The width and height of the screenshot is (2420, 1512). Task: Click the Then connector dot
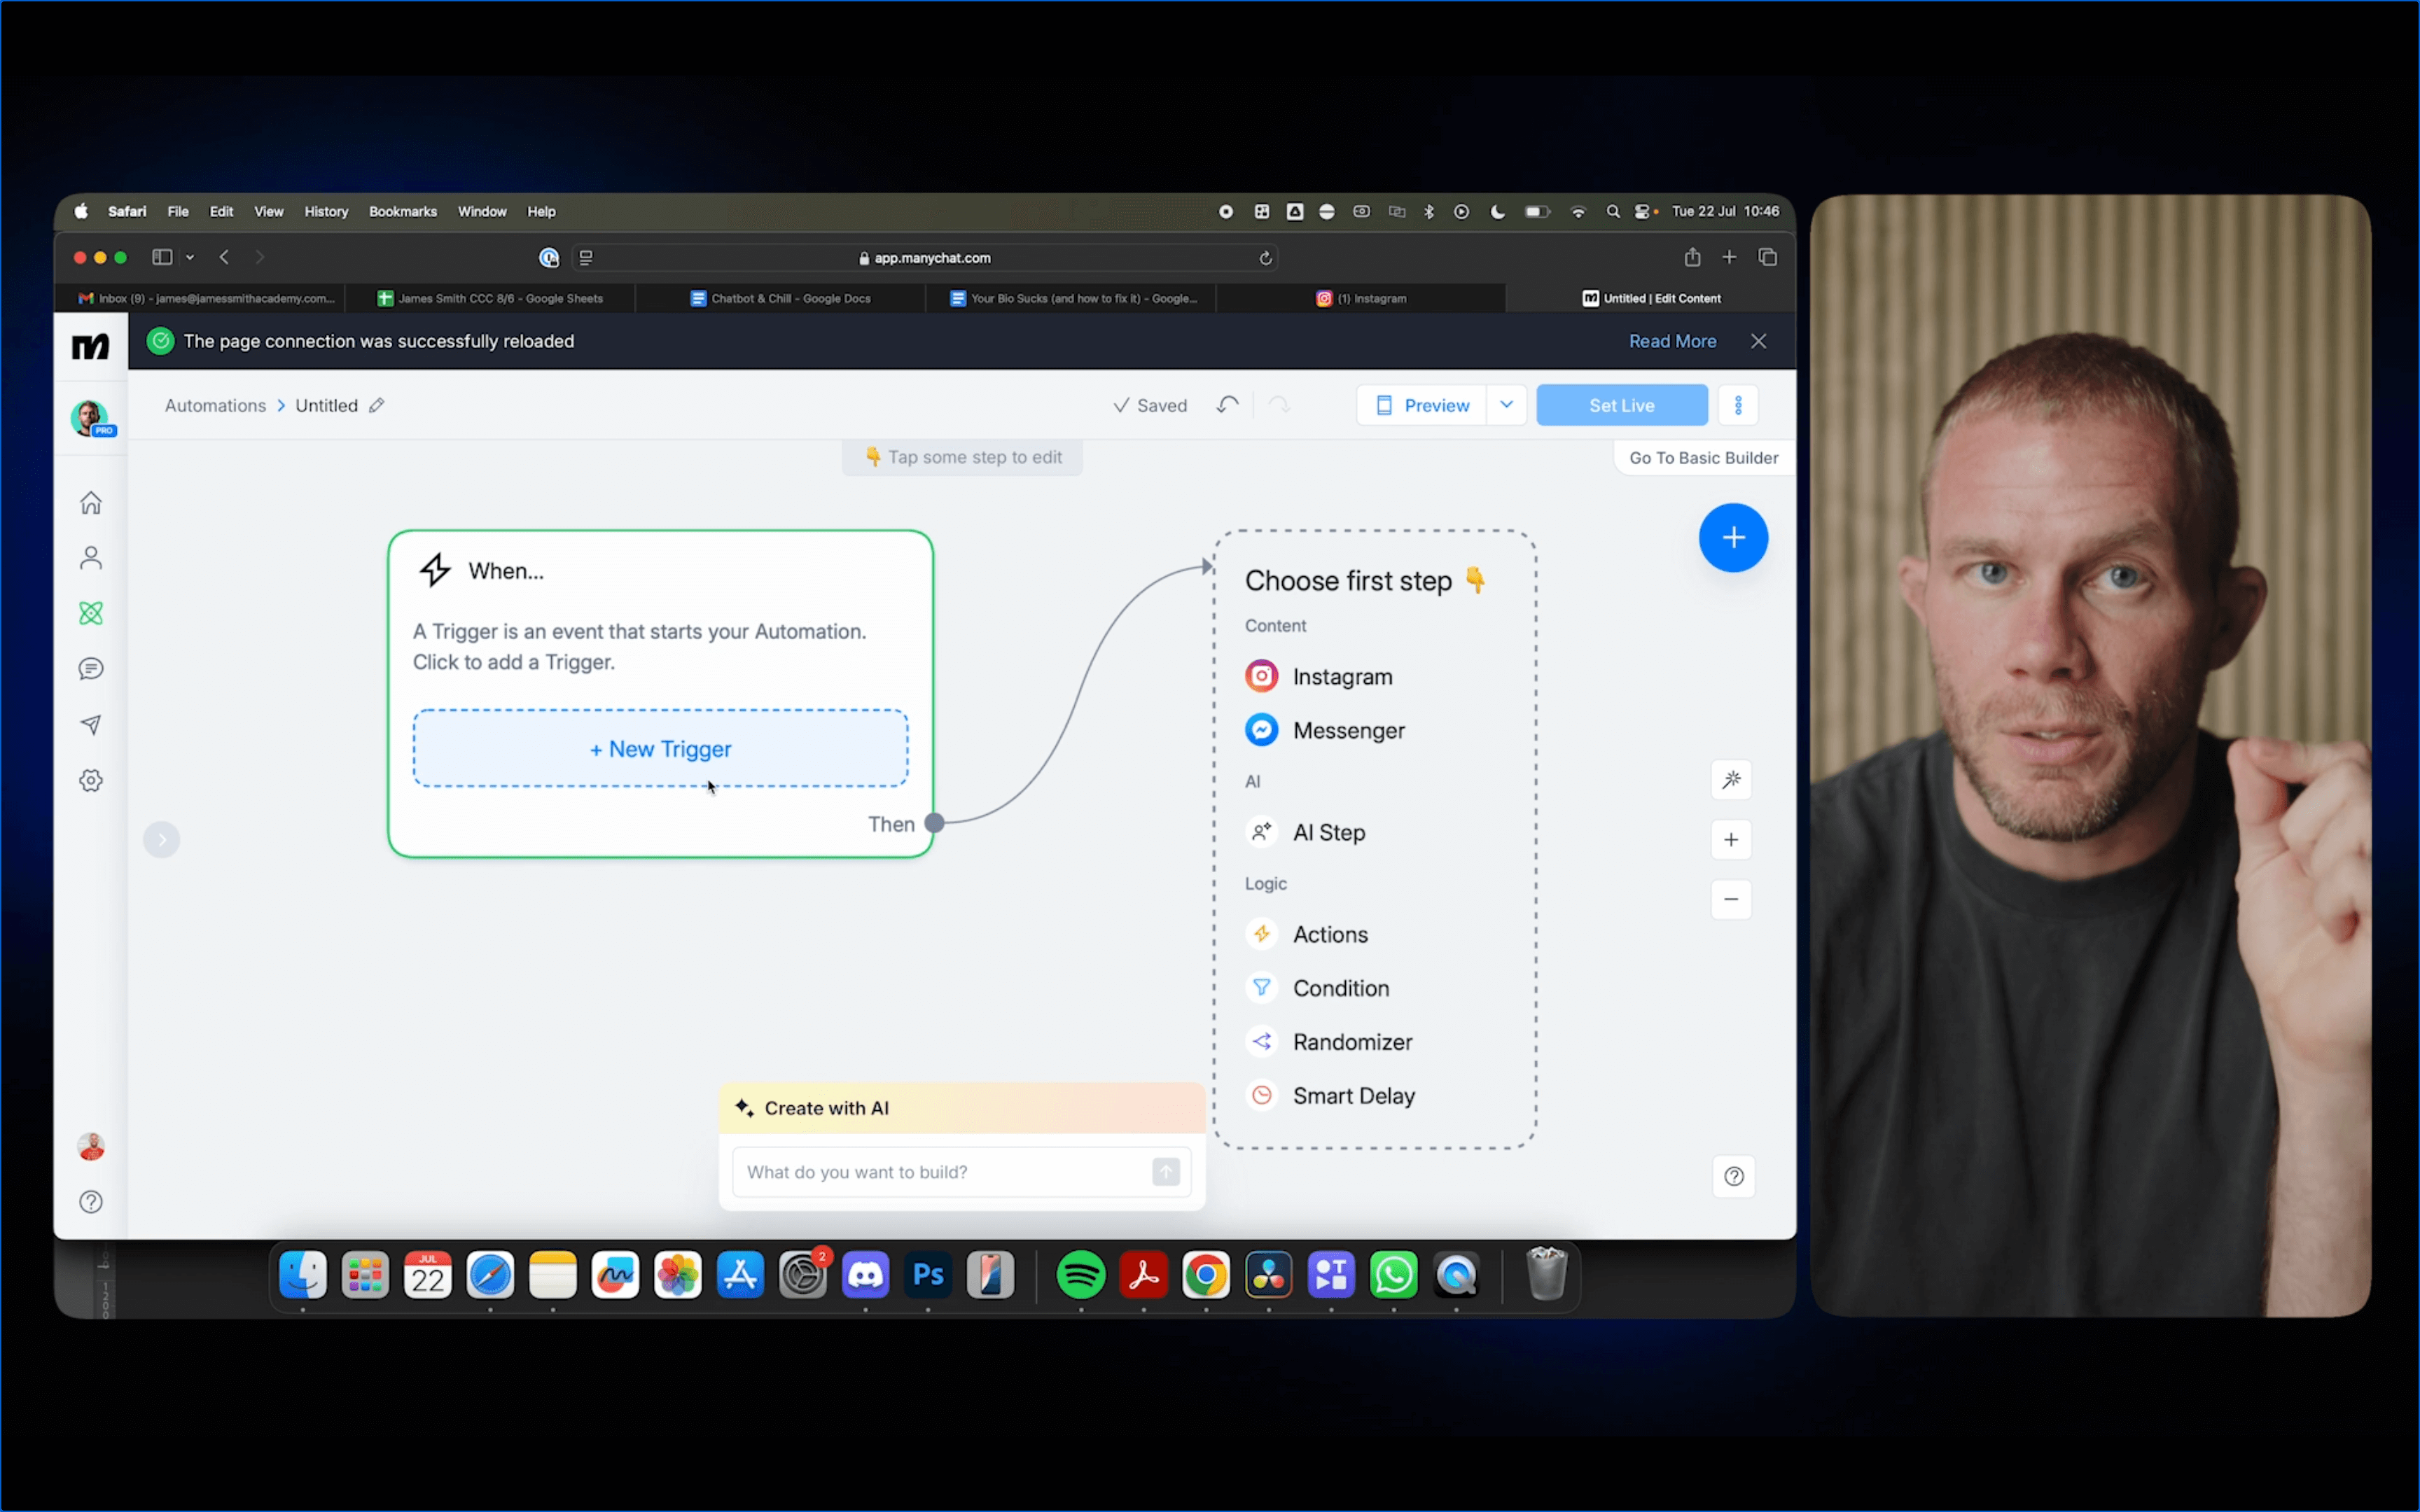934,823
